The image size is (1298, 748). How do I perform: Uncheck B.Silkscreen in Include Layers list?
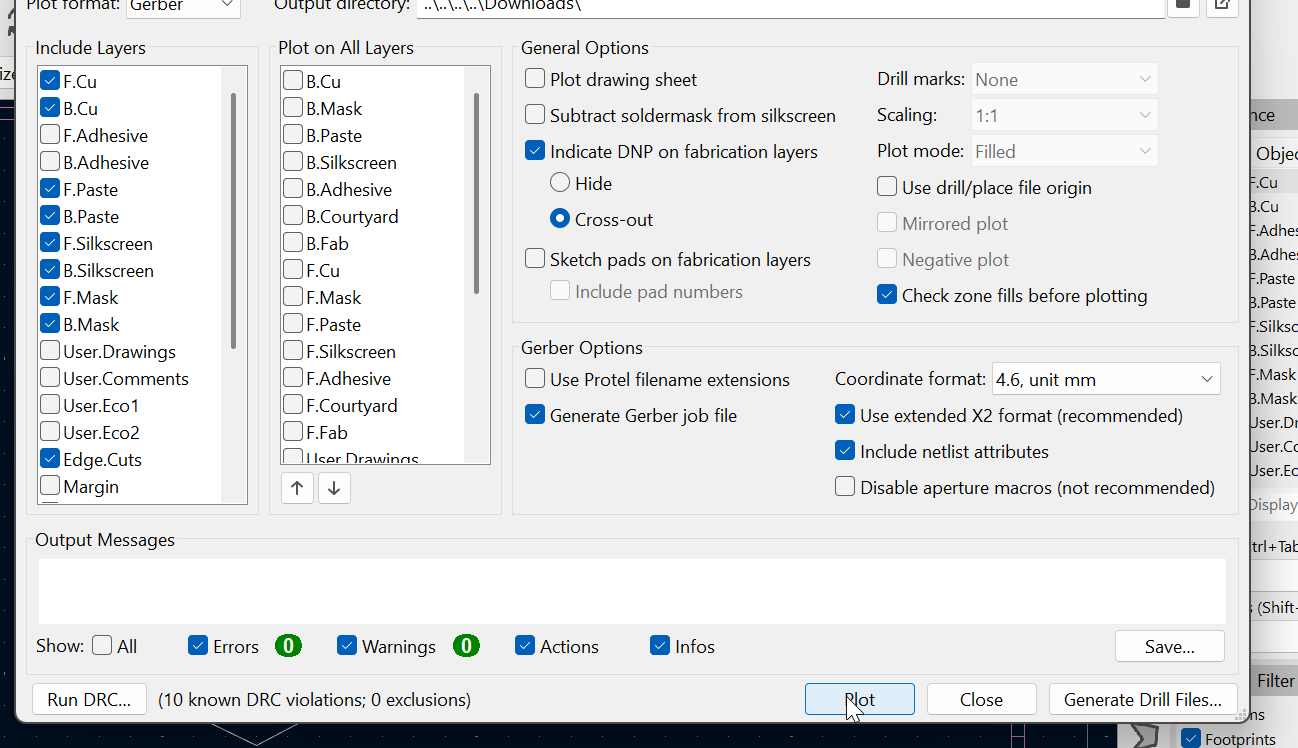pos(50,270)
